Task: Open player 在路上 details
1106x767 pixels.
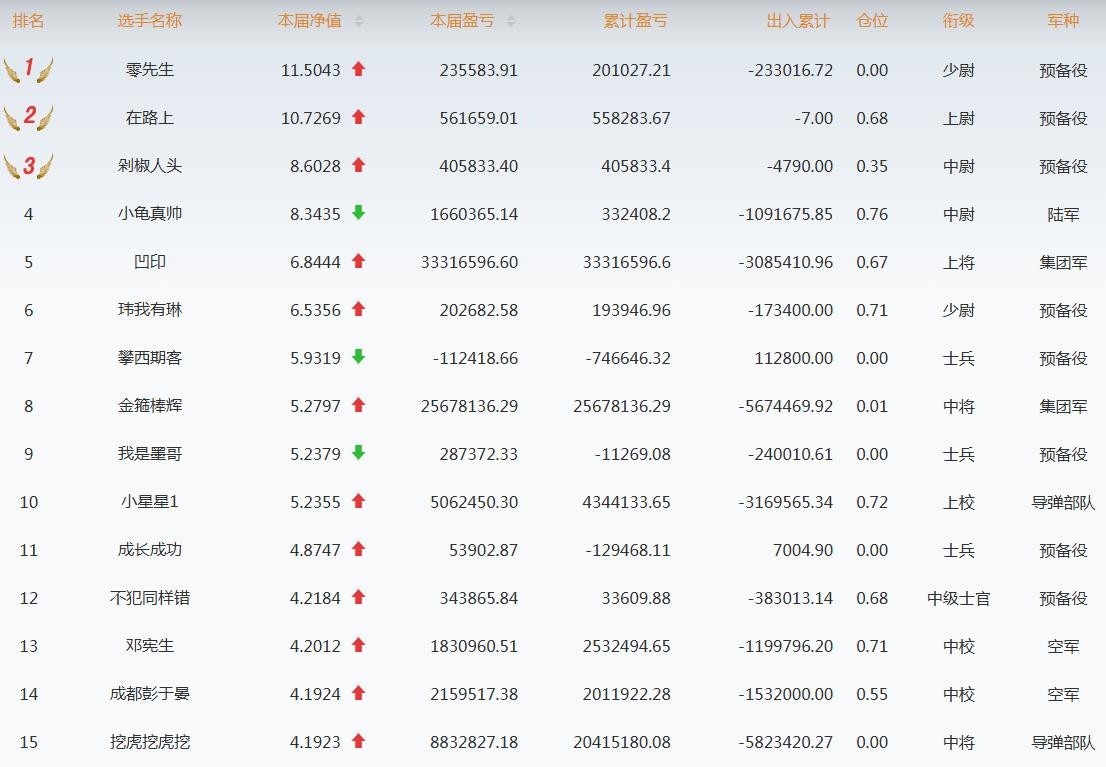Action: click(x=150, y=118)
